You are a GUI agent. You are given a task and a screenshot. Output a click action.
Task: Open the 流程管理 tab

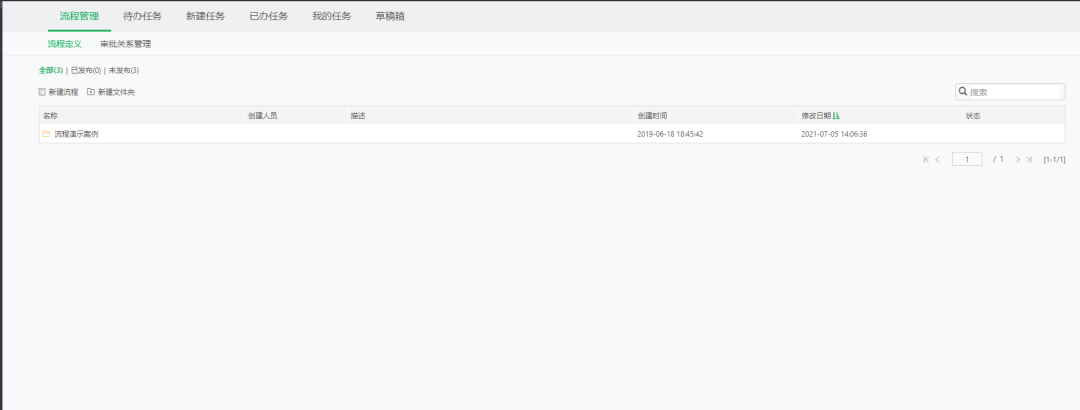(79, 16)
